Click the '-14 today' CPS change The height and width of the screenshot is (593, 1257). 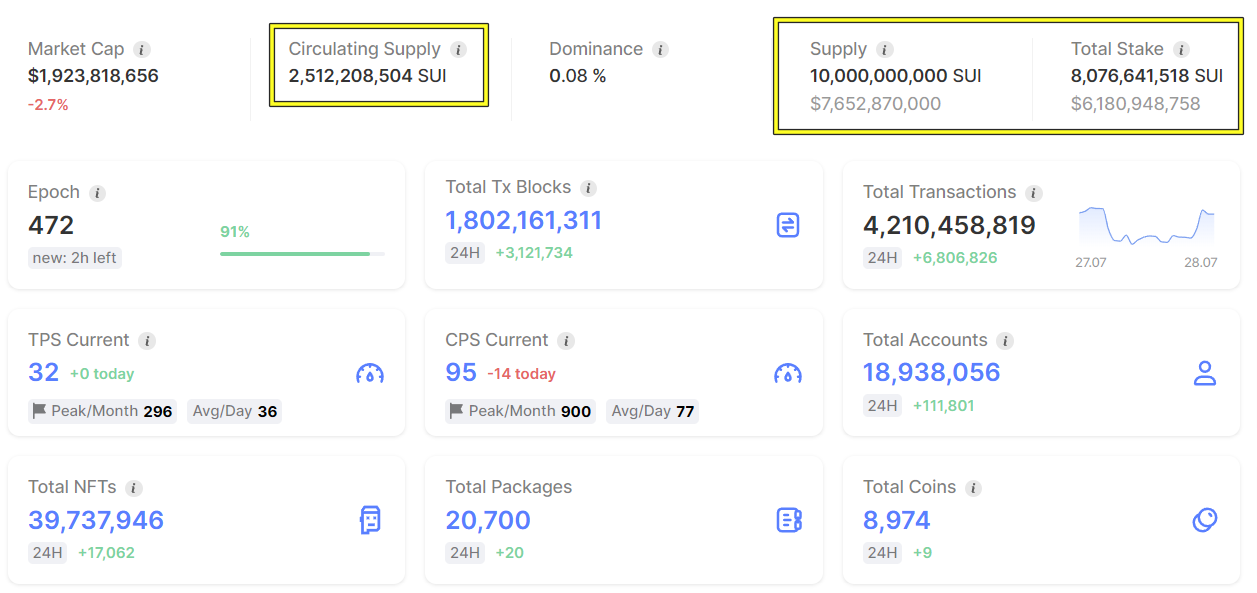pos(521,374)
